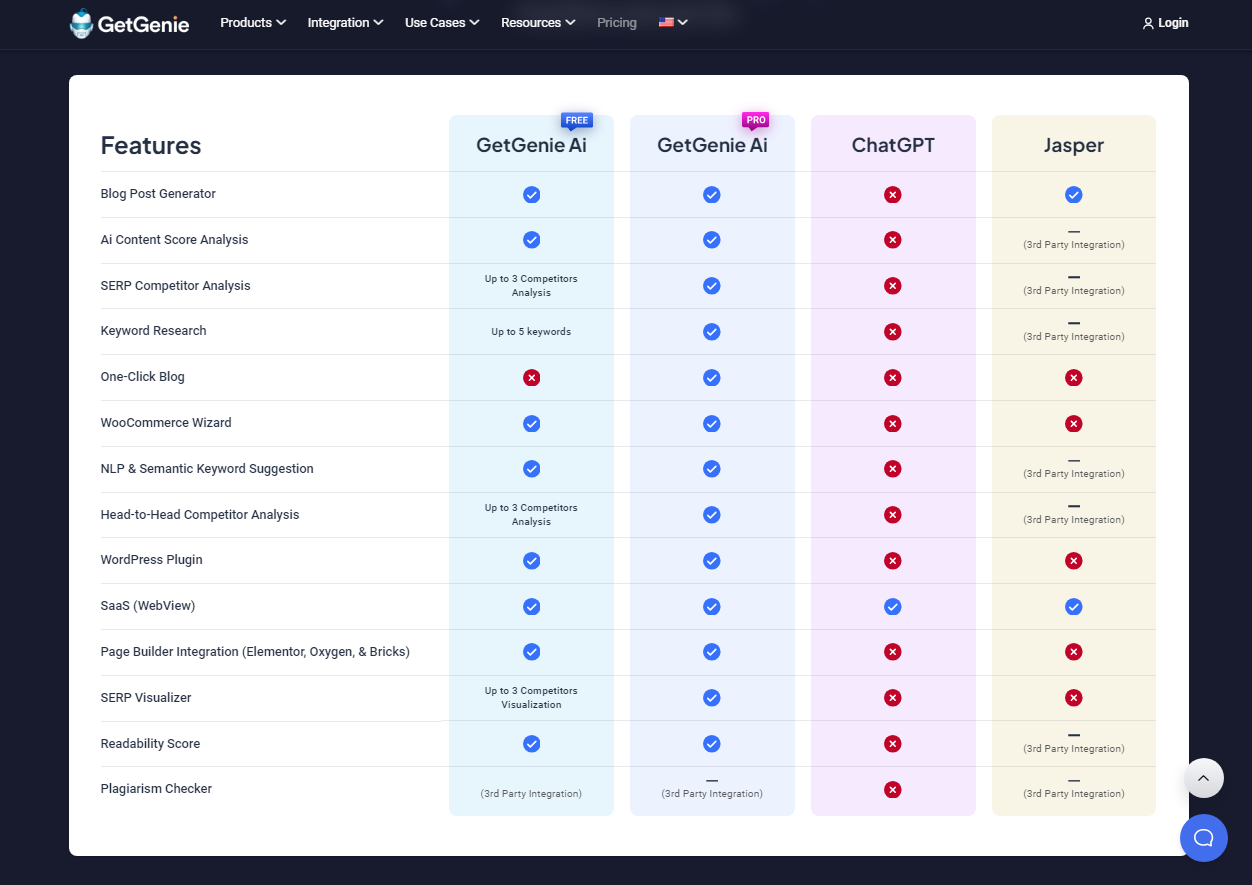Click Readability Score checkmark in Free column

tap(532, 744)
